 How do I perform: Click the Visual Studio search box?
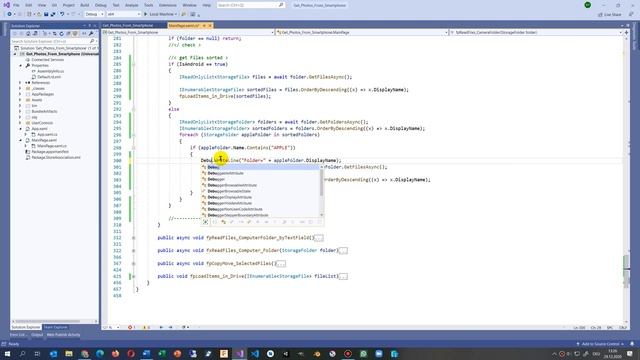tap(250, 5)
